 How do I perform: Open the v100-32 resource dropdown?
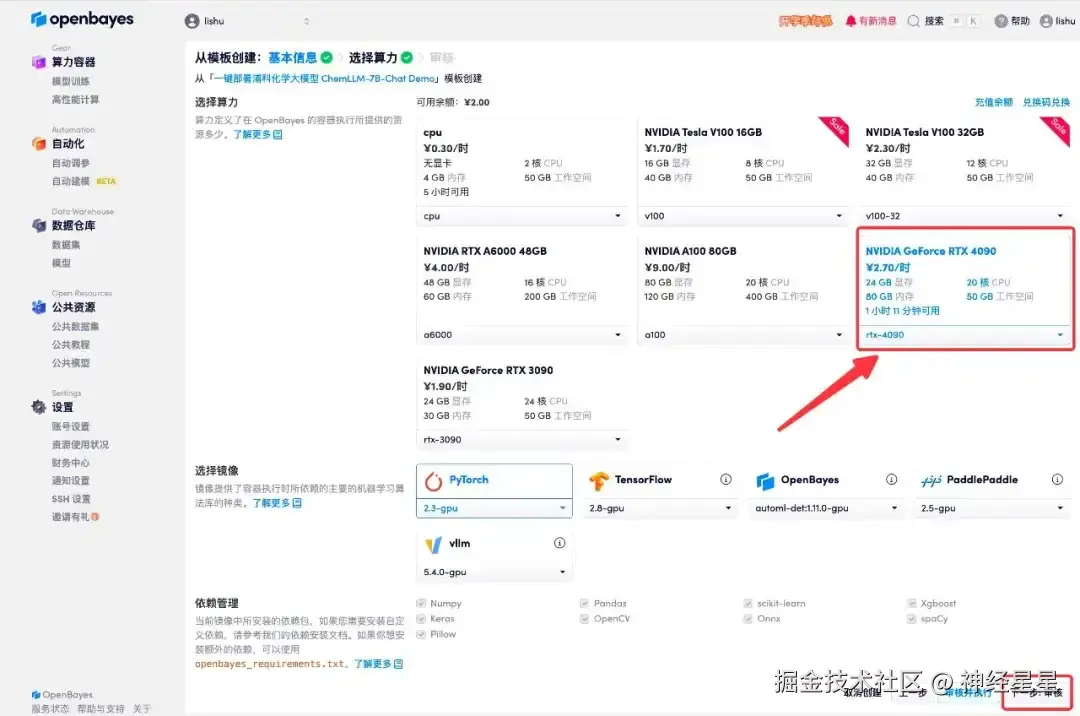point(964,216)
